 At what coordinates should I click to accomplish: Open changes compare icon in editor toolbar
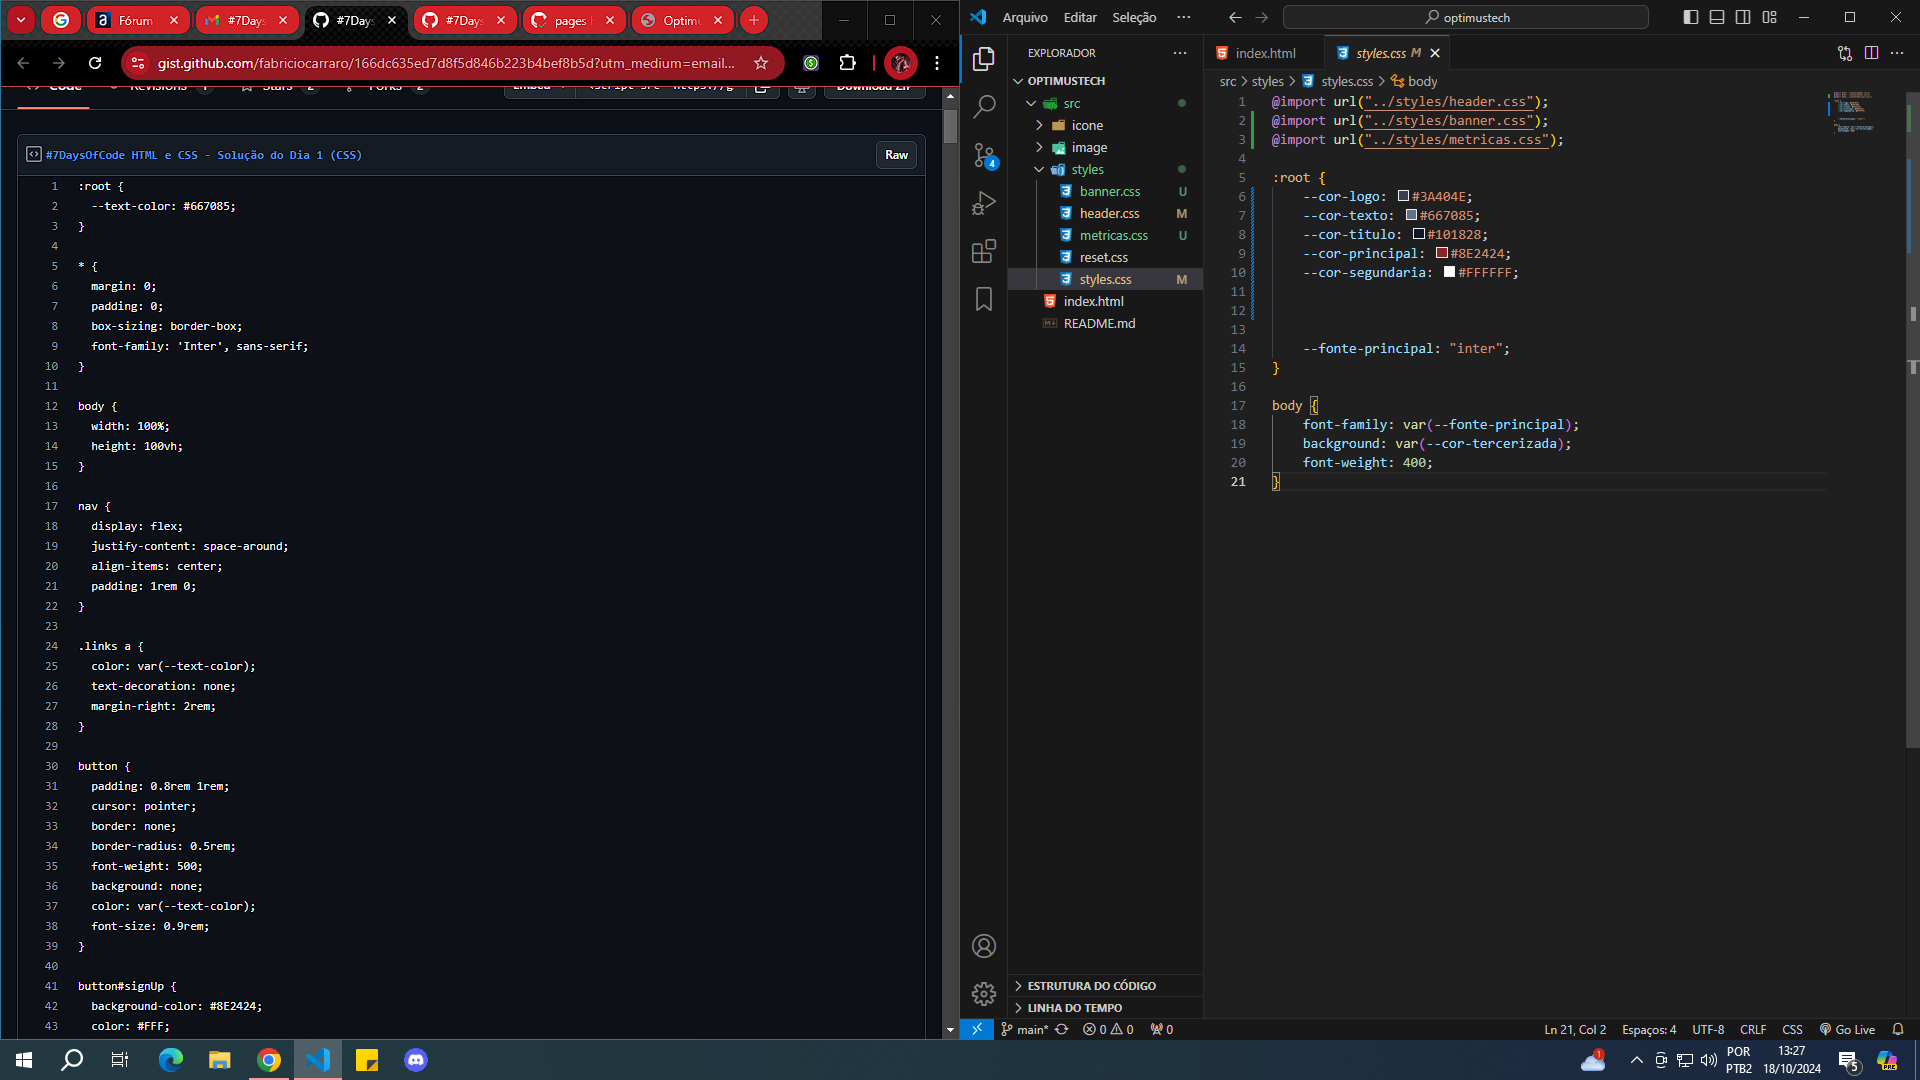pos(1845,53)
